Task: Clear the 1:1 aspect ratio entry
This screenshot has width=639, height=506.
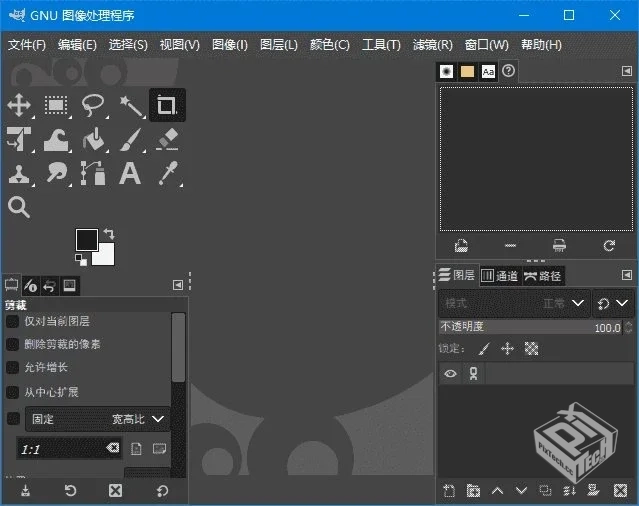Action: click(x=113, y=448)
